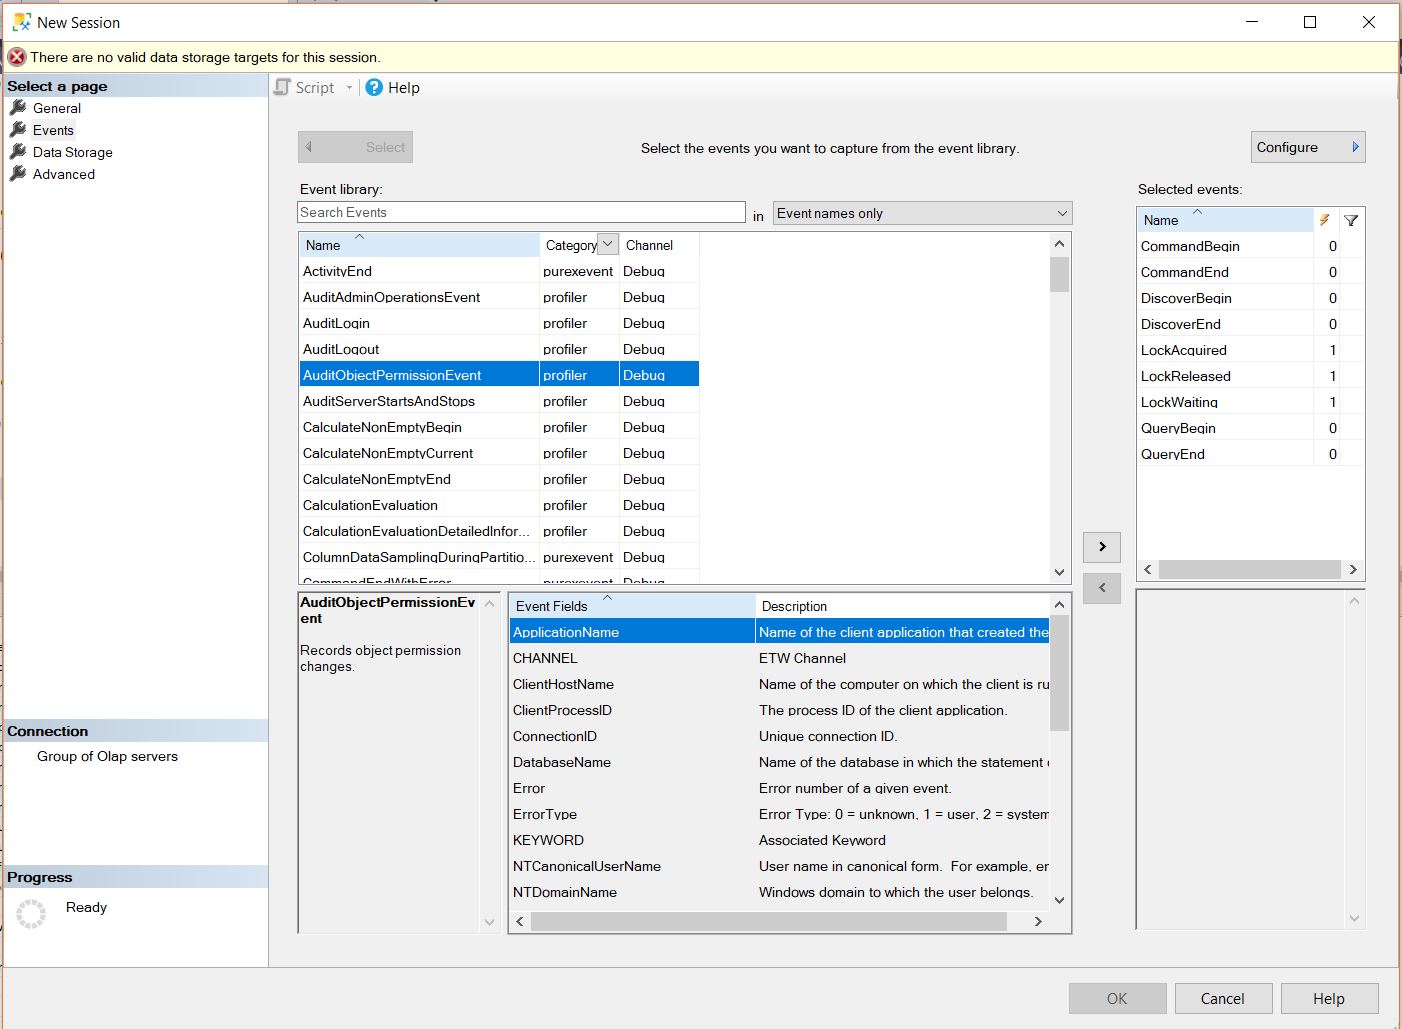1402x1029 pixels.
Task: Click the Cancel button
Action: (1223, 998)
